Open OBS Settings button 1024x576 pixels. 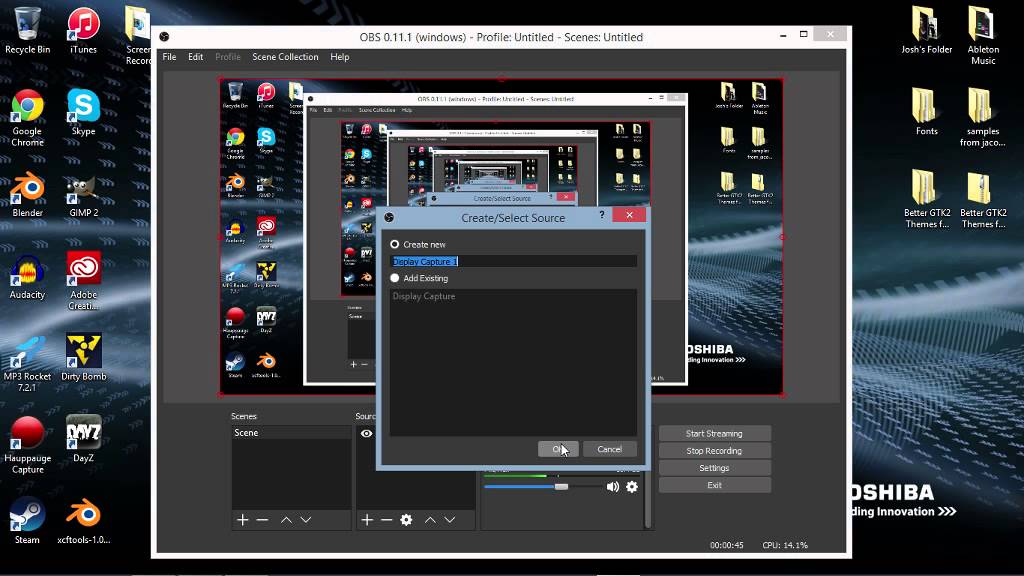click(x=714, y=468)
